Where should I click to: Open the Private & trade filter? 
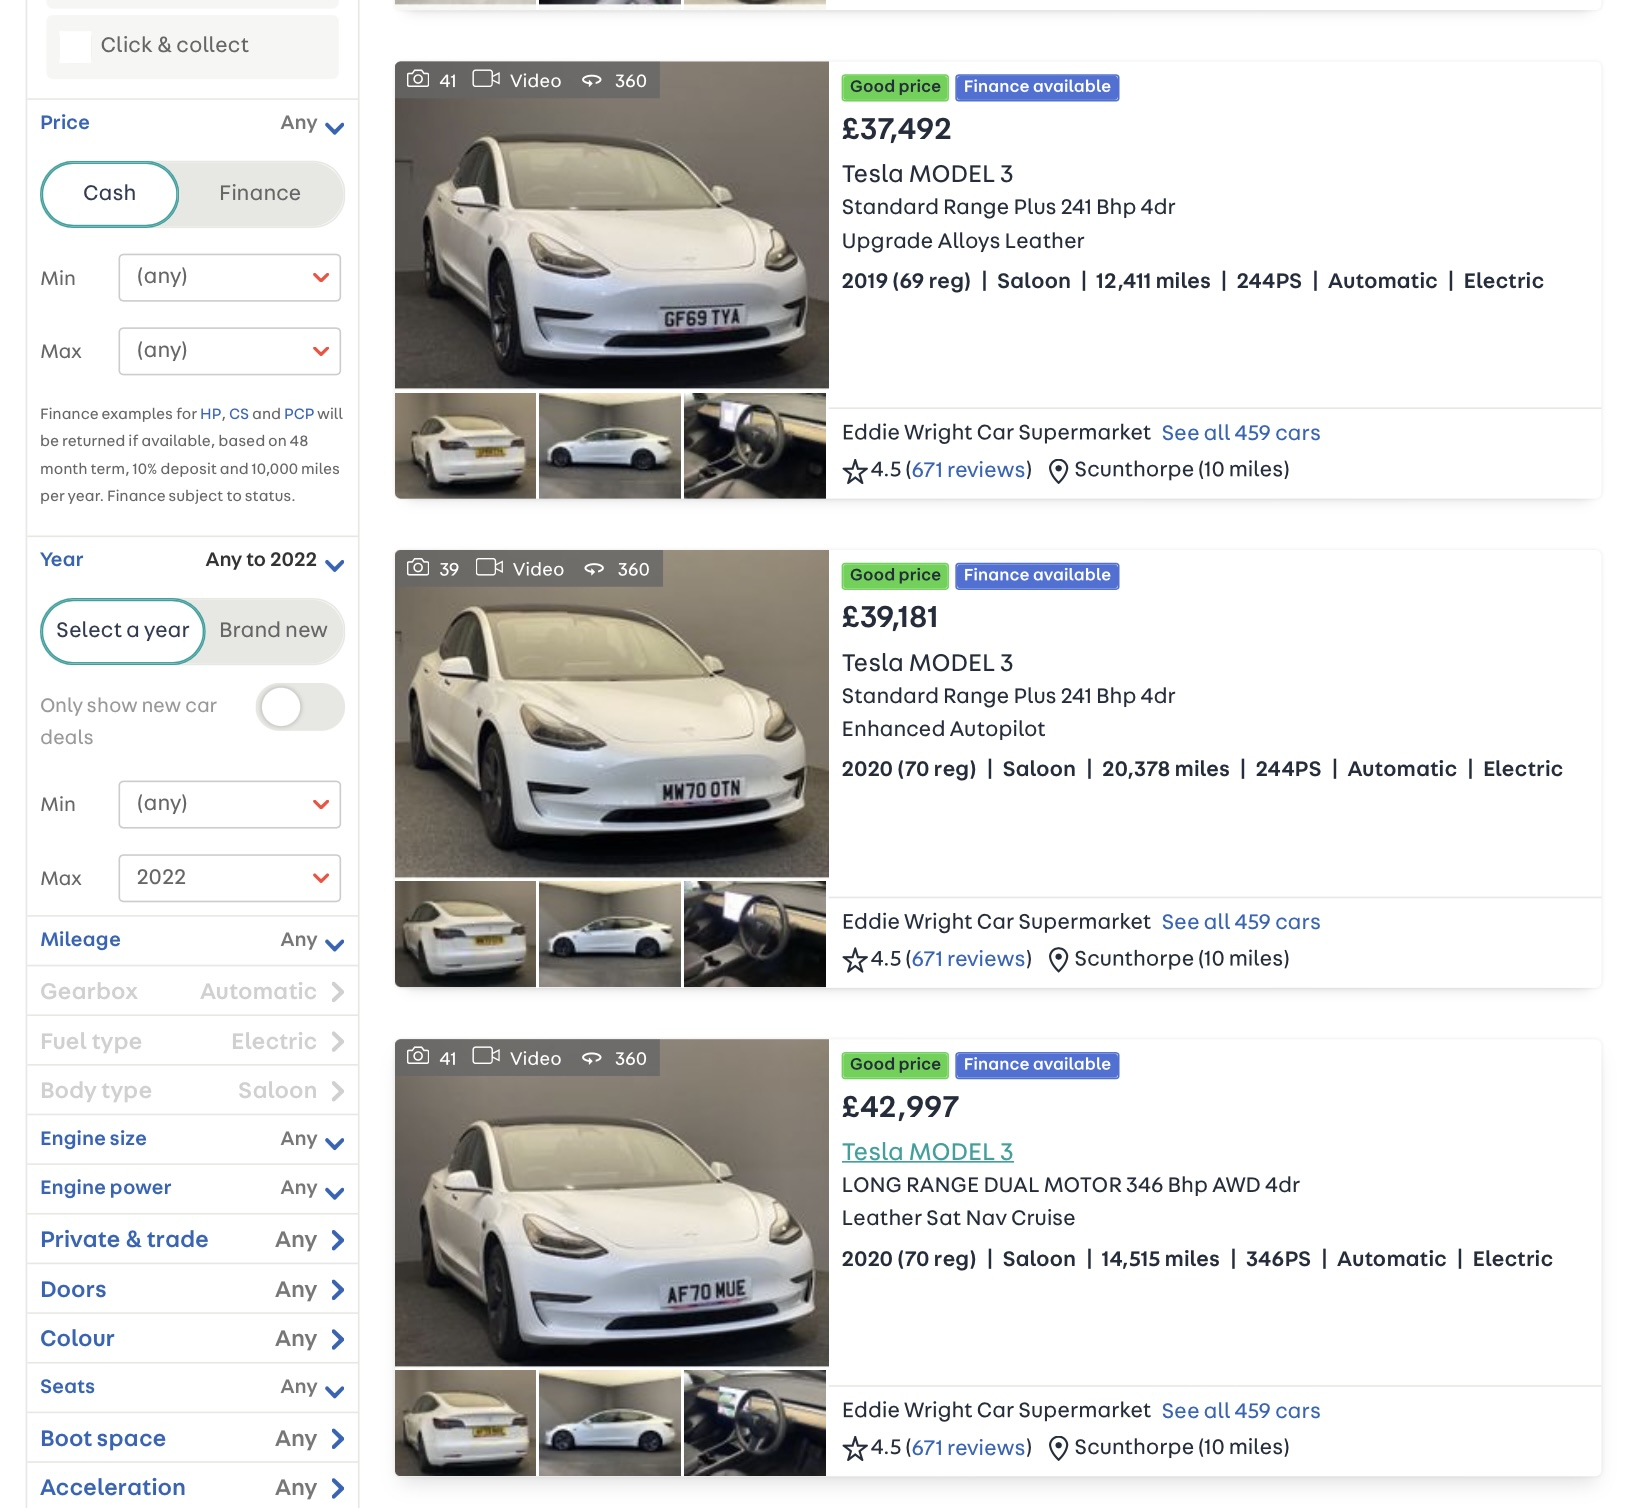pyautogui.click(x=192, y=1240)
